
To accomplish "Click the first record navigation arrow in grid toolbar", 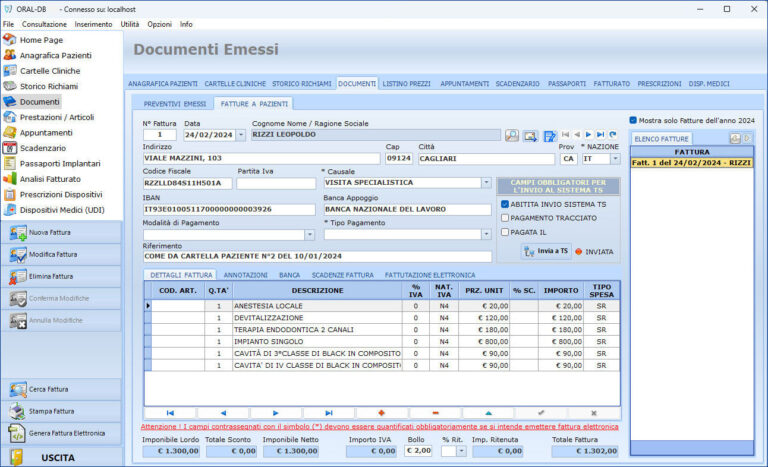I will point(169,412).
